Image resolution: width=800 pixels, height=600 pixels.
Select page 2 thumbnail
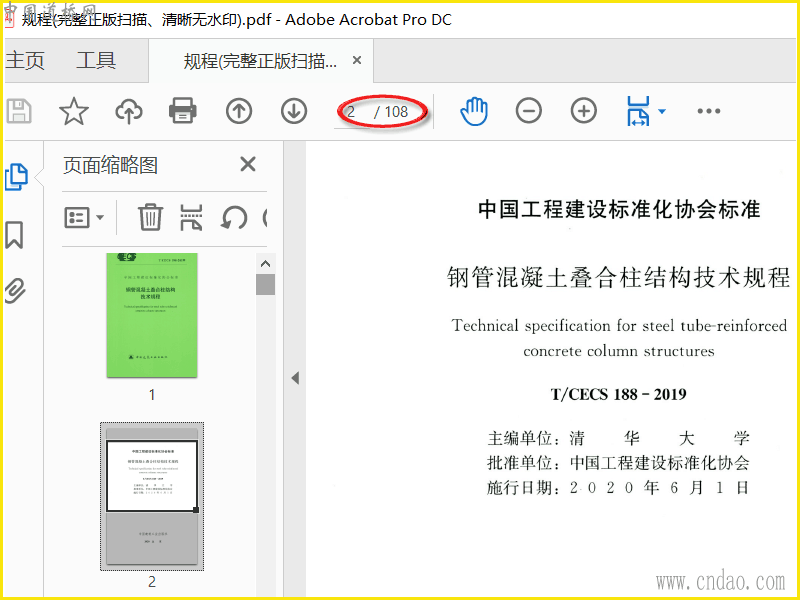pos(152,496)
